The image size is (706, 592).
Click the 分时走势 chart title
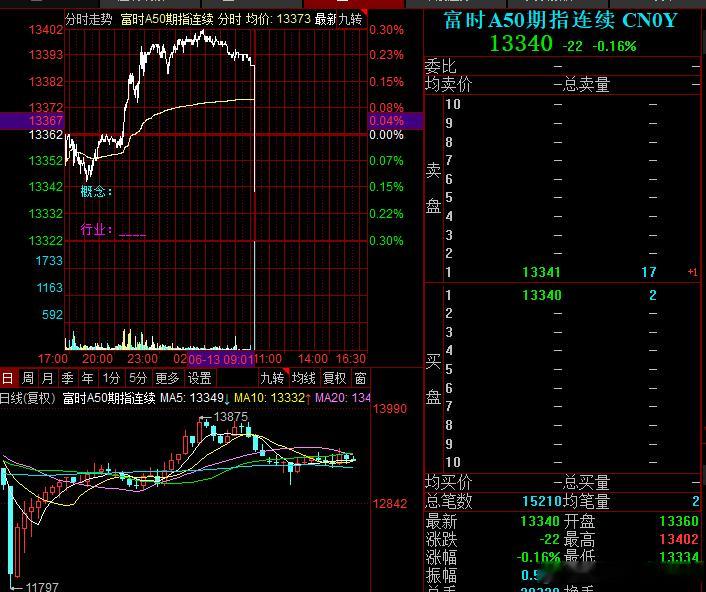[x=89, y=19]
